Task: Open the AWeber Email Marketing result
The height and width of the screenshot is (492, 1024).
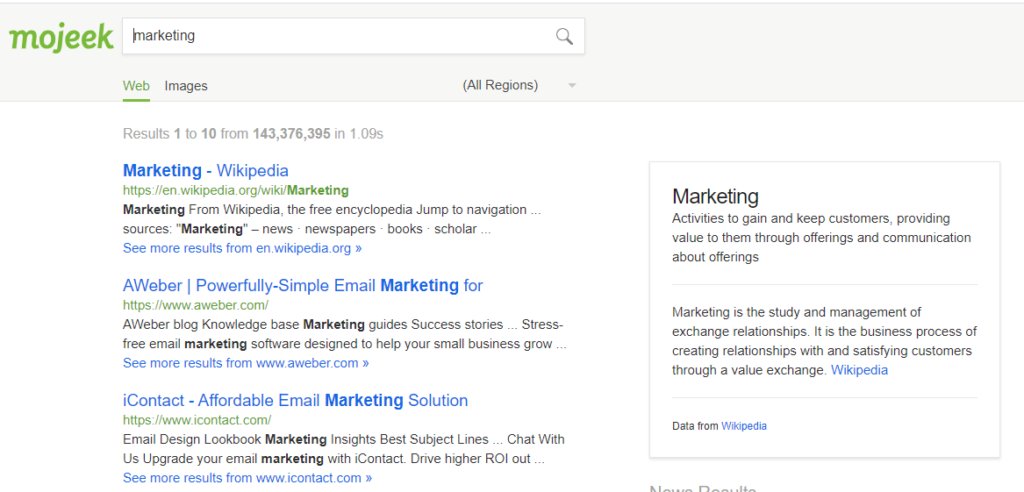Action: click(x=303, y=286)
